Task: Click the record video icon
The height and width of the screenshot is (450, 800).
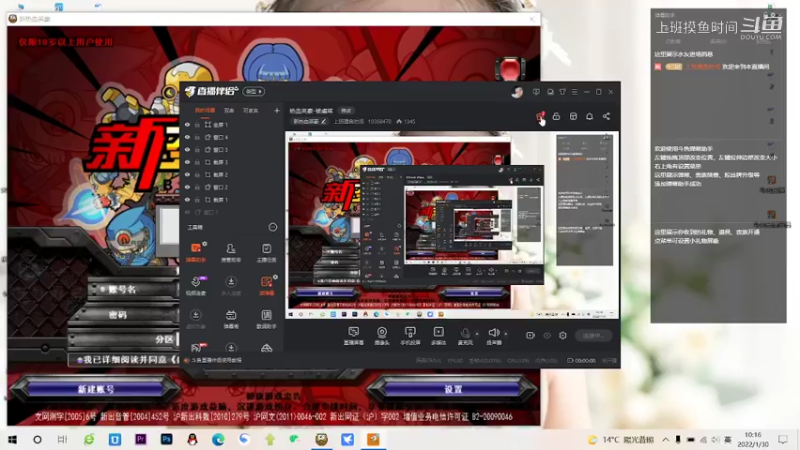Action: point(530,335)
